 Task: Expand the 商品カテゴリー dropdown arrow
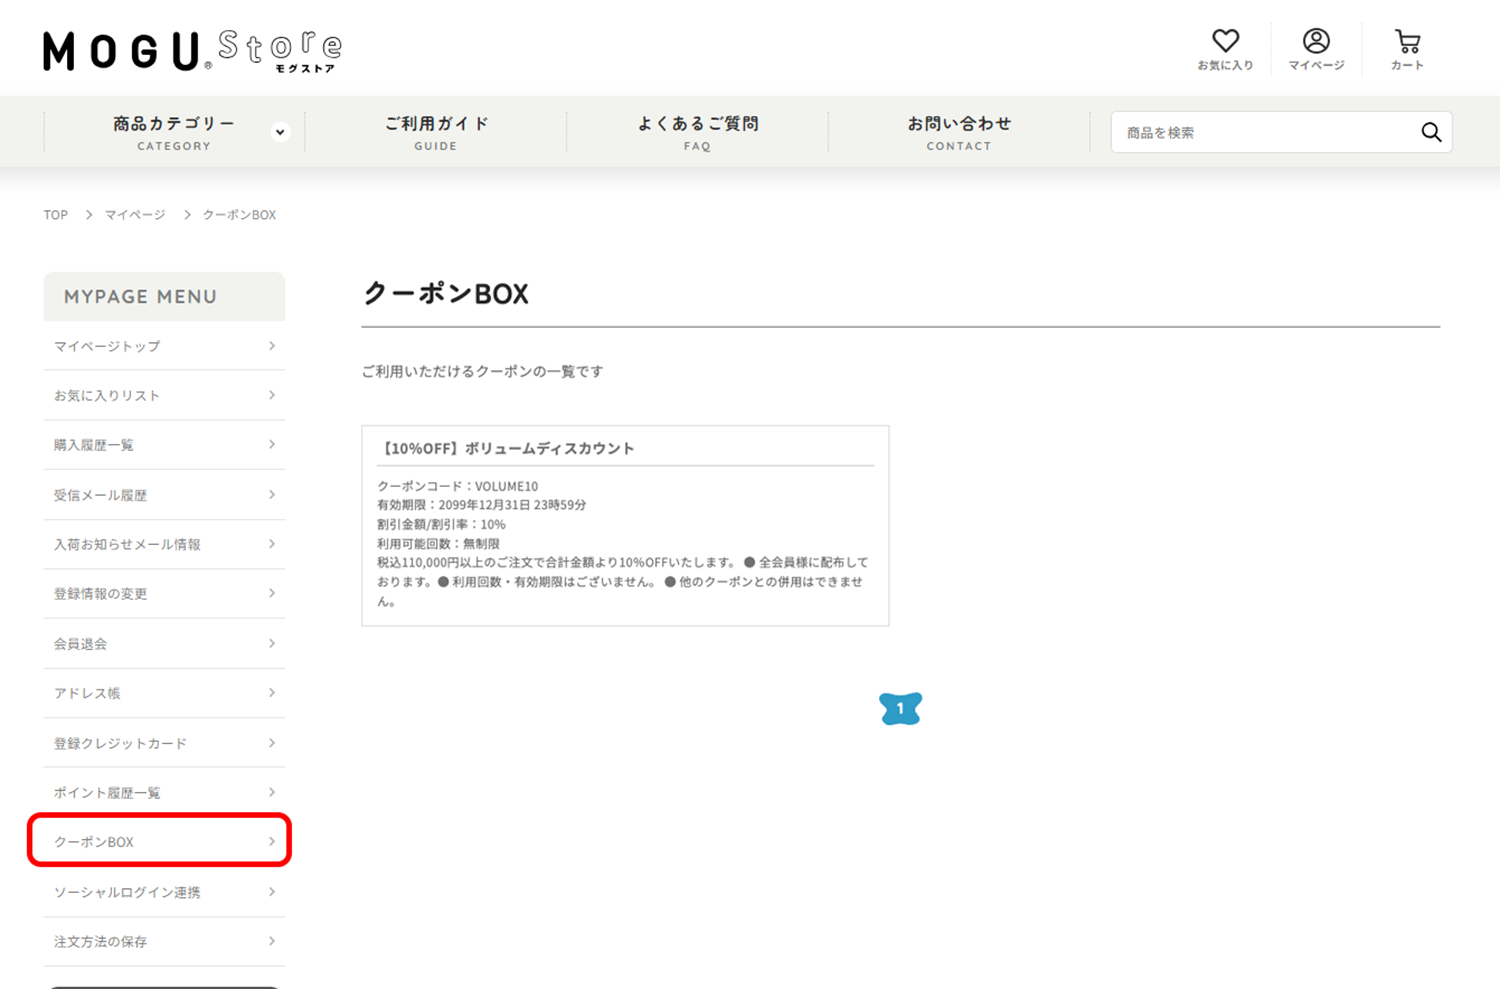pyautogui.click(x=280, y=132)
